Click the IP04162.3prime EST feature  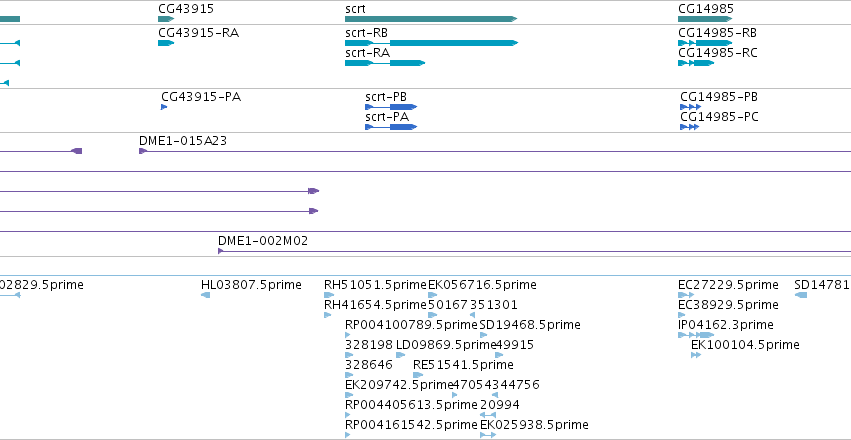pos(696,335)
